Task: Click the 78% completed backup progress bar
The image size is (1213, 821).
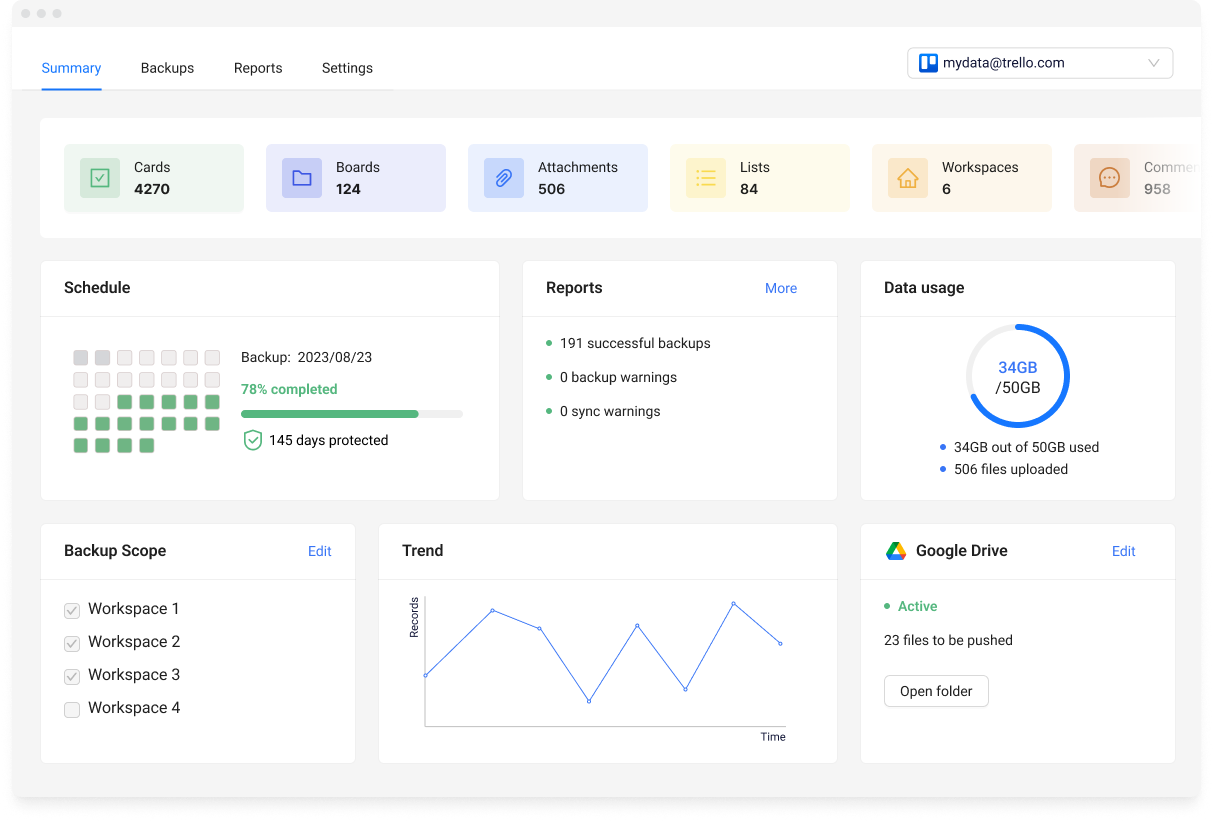Action: pos(351,413)
